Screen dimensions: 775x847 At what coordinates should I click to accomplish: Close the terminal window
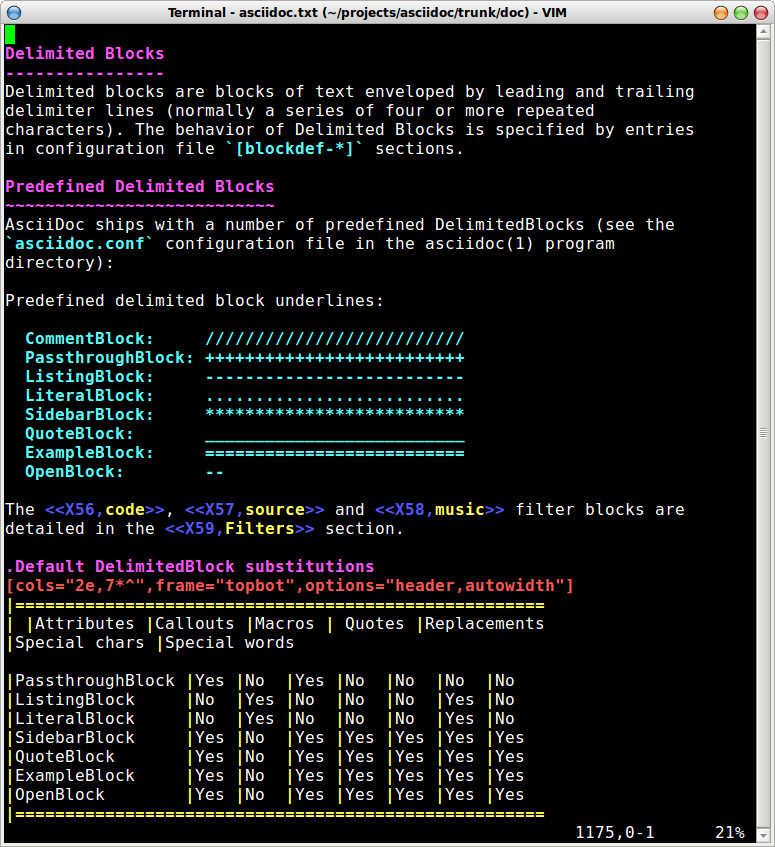tap(760, 12)
